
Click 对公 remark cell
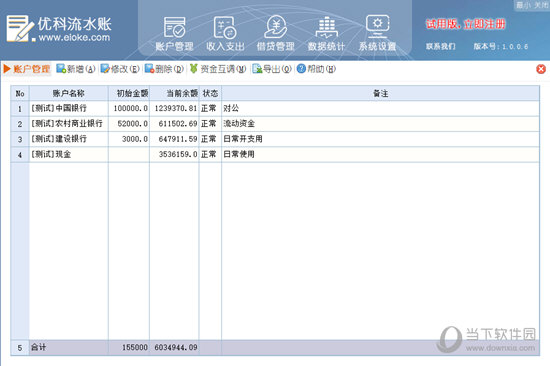point(381,108)
